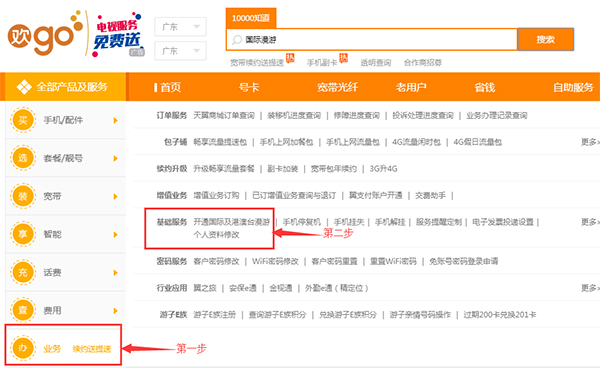Open 过期200卡兑换201卡 link
600x372 pixels.
click(500, 315)
